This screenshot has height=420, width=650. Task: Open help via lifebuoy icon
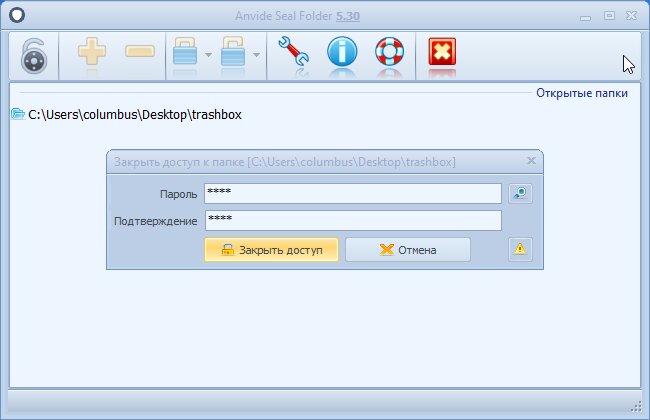point(390,51)
